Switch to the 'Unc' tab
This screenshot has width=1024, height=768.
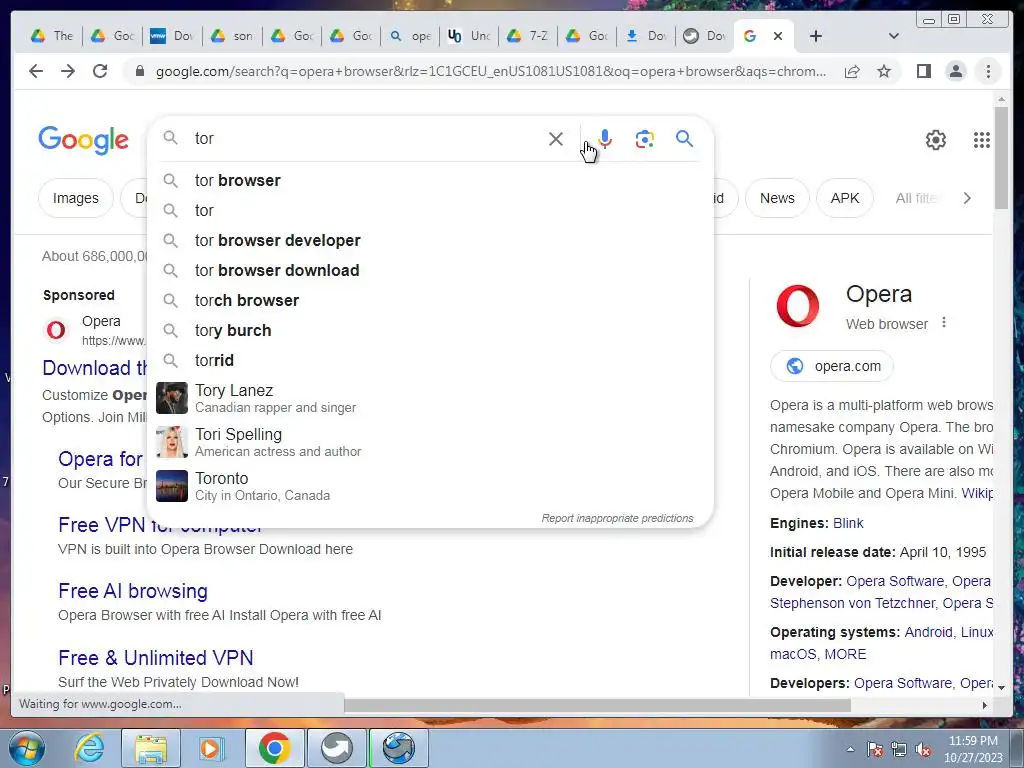469,36
